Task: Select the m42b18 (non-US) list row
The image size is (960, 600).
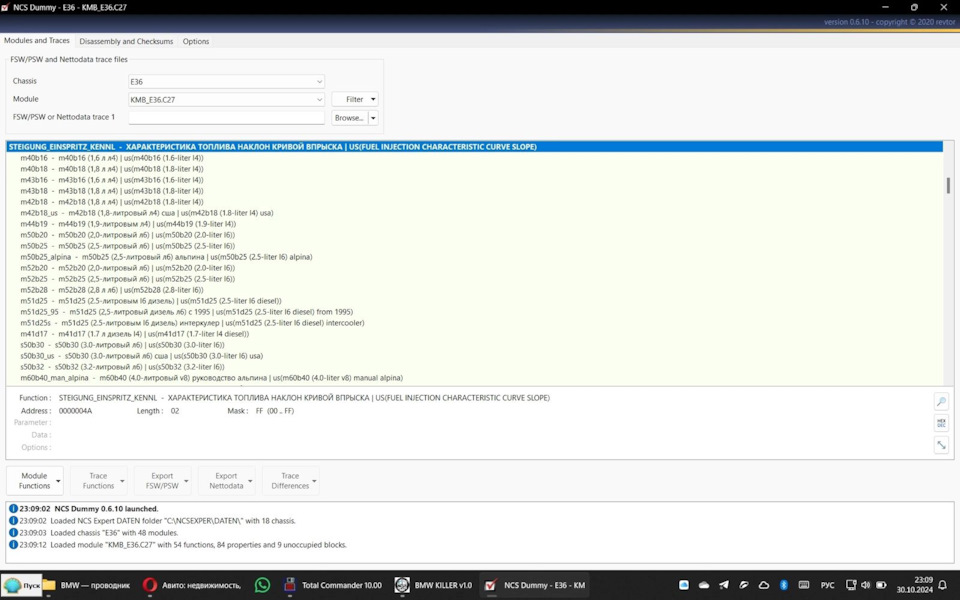Action: [x=474, y=202]
